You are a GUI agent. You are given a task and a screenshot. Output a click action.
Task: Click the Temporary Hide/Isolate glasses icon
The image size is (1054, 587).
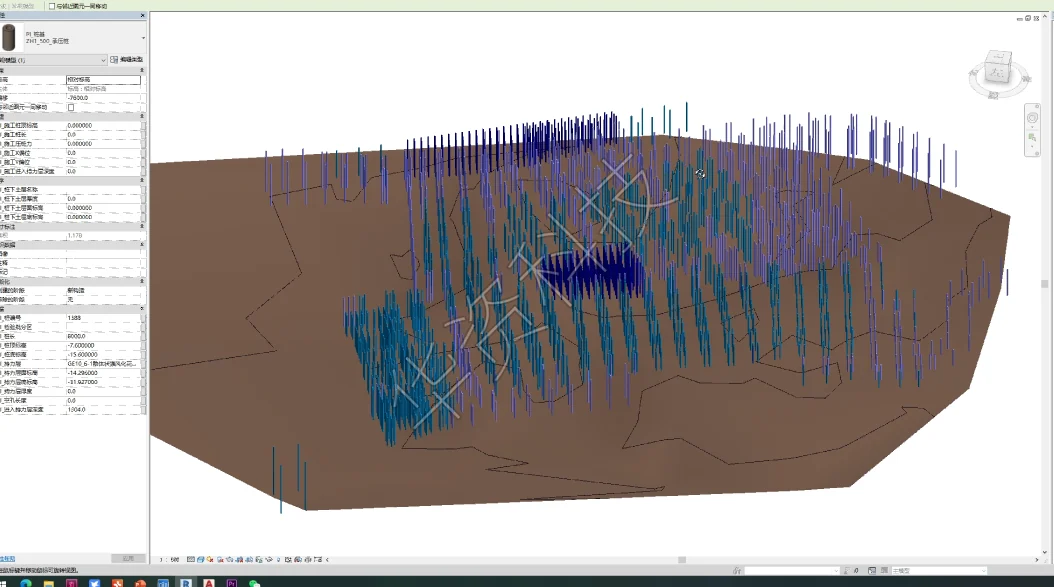[x=269, y=559]
